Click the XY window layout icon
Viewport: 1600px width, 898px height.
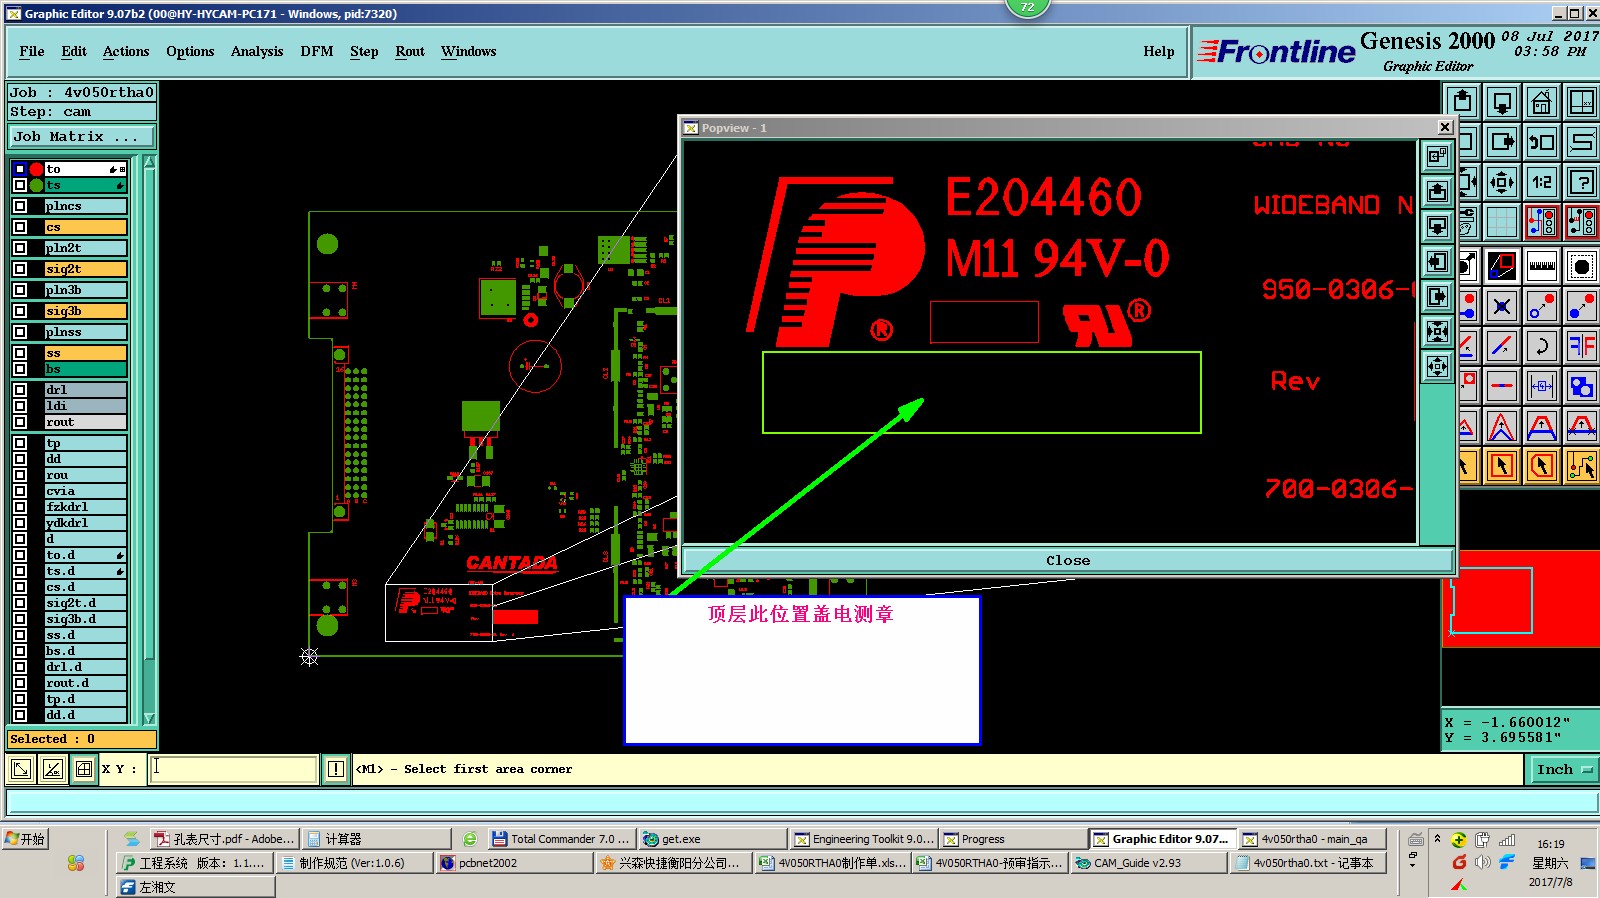click(1581, 102)
